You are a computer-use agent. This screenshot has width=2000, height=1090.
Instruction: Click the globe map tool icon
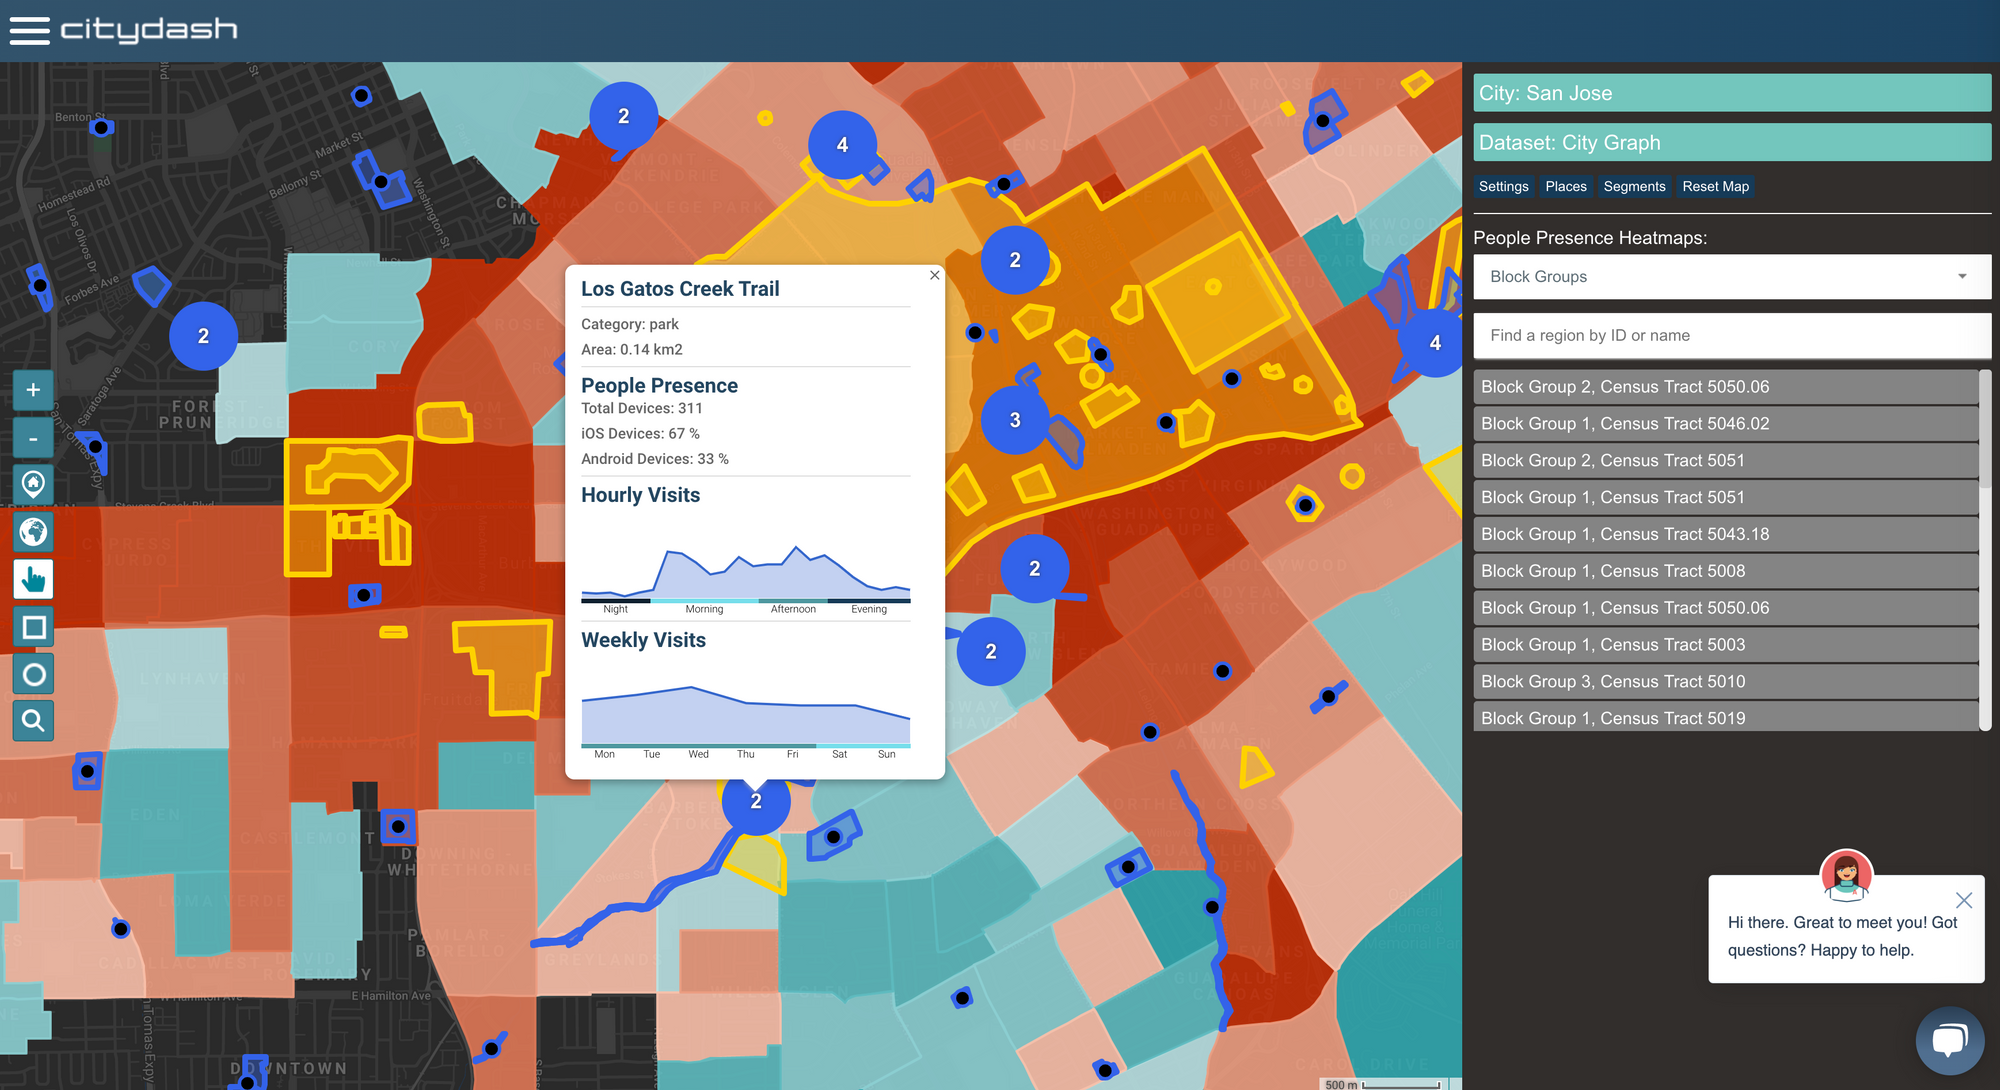pyautogui.click(x=33, y=532)
